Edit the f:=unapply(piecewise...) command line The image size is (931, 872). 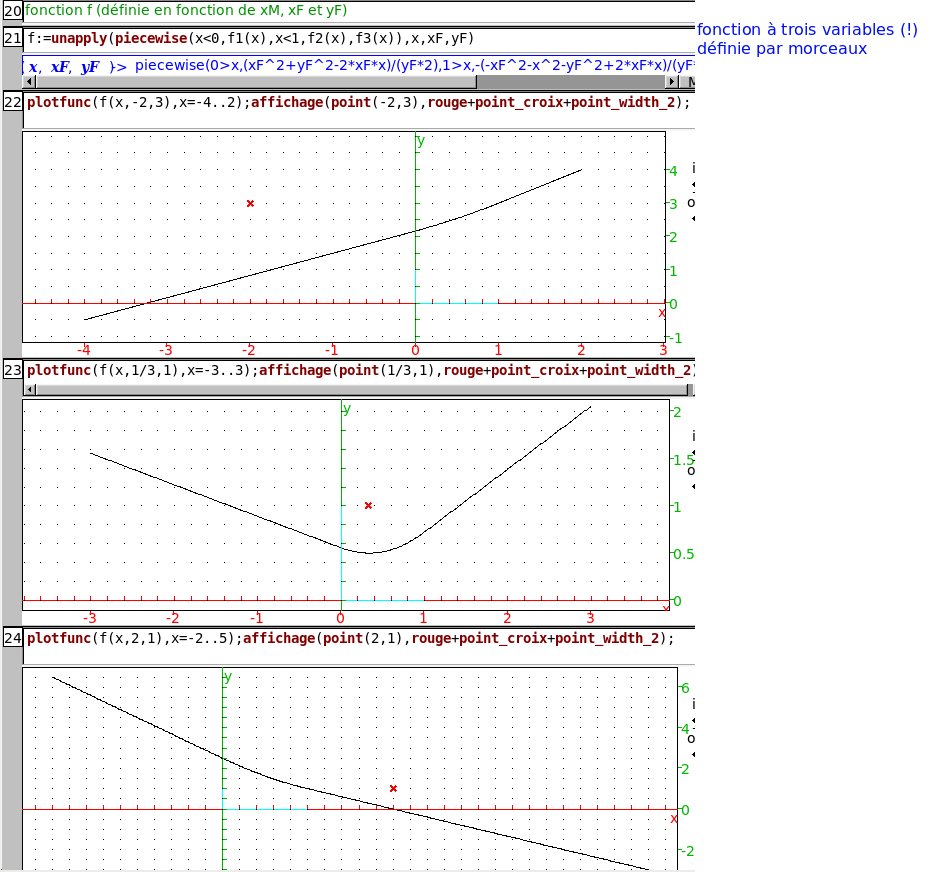pos(359,39)
